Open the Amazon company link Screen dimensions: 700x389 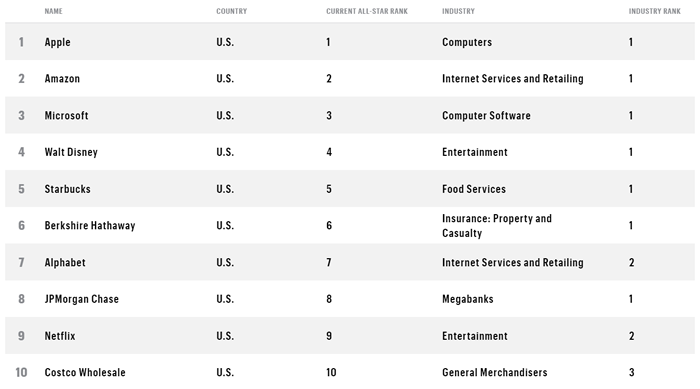point(62,79)
